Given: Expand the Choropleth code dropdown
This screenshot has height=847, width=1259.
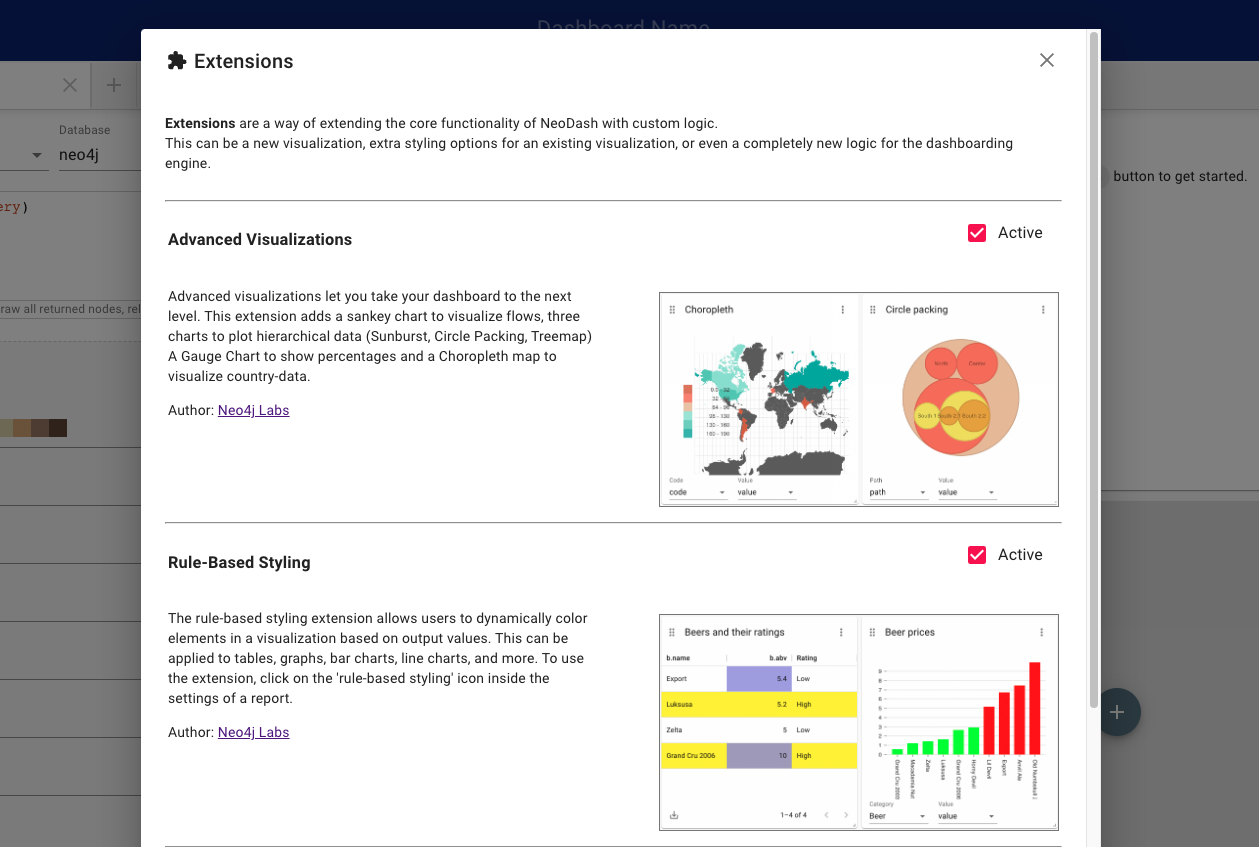Looking at the screenshot, I should tap(697, 492).
